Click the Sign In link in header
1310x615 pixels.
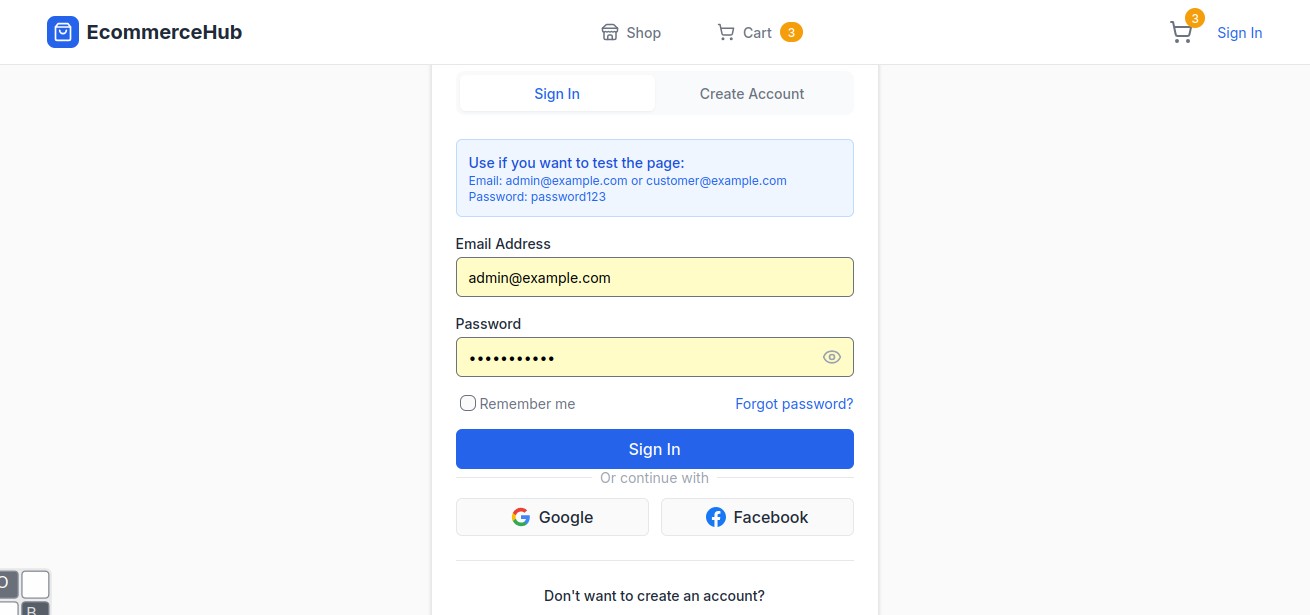pyautogui.click(x=1239, y=33)
